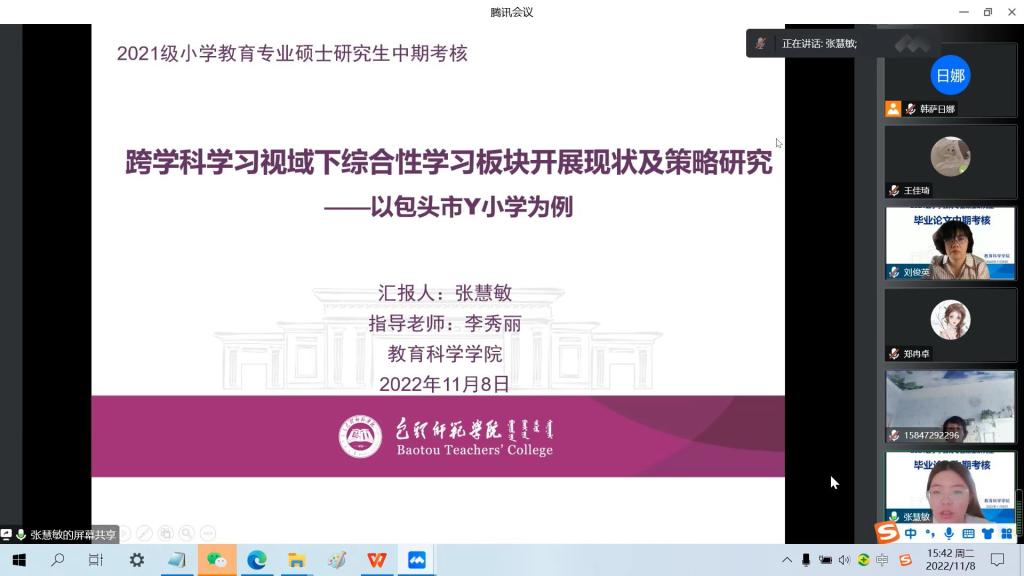Open Tencent Meeting icon in taskbar
1024x576 pixels.
click(x=417, y=560)
